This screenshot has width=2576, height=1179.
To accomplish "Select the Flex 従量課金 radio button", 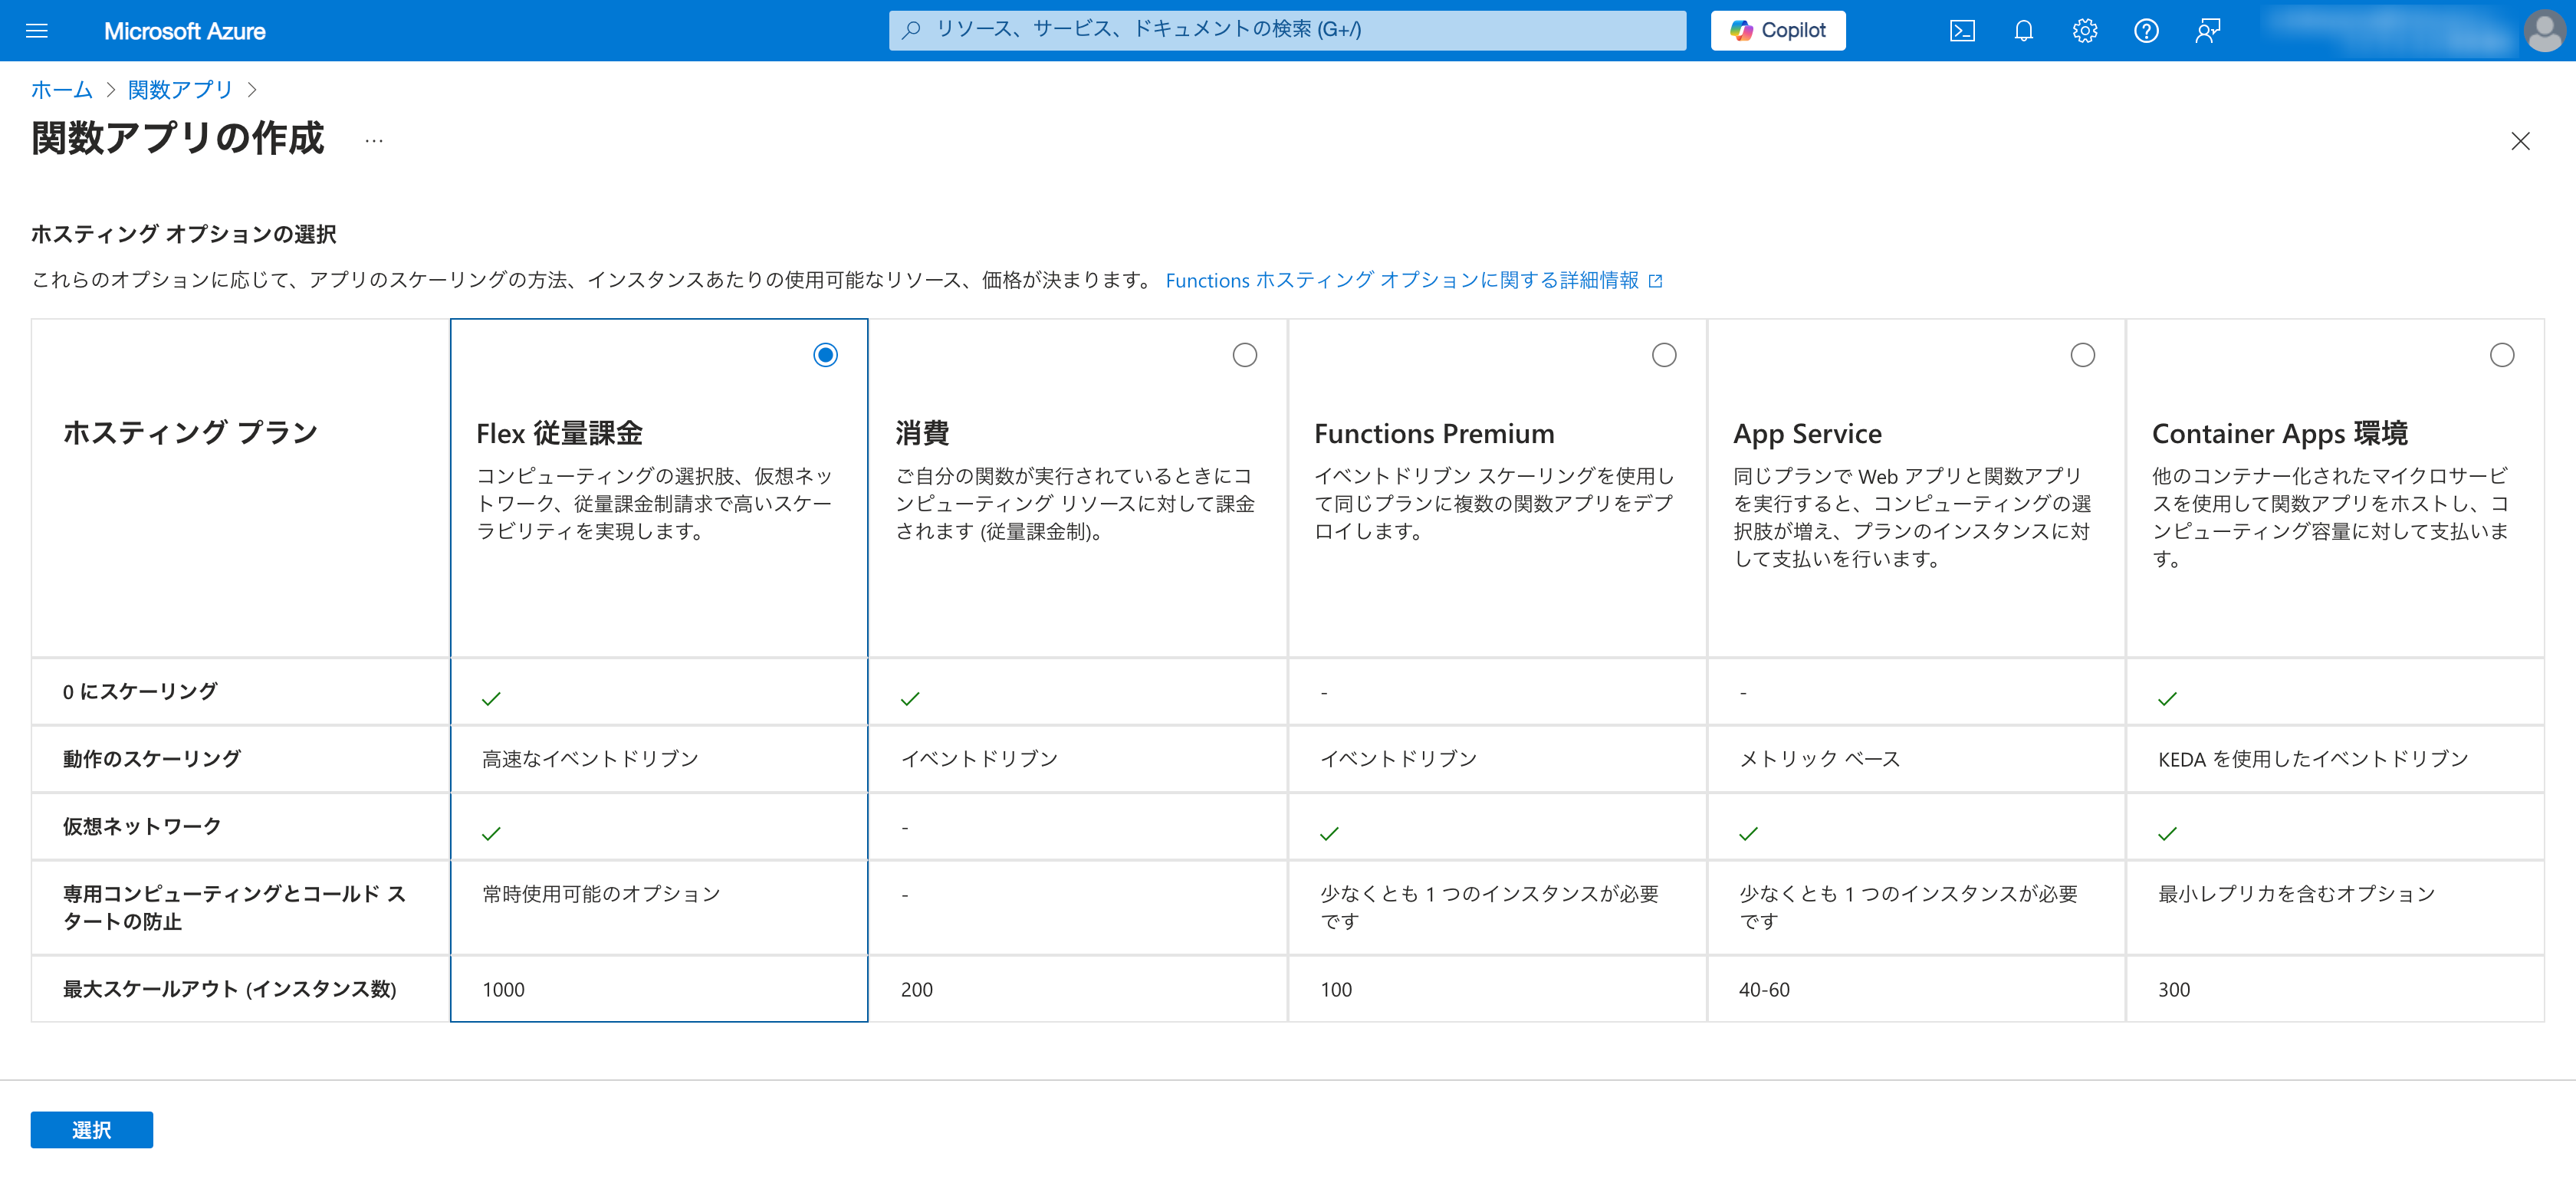I will pyautogui.click(x=825, y=355).
